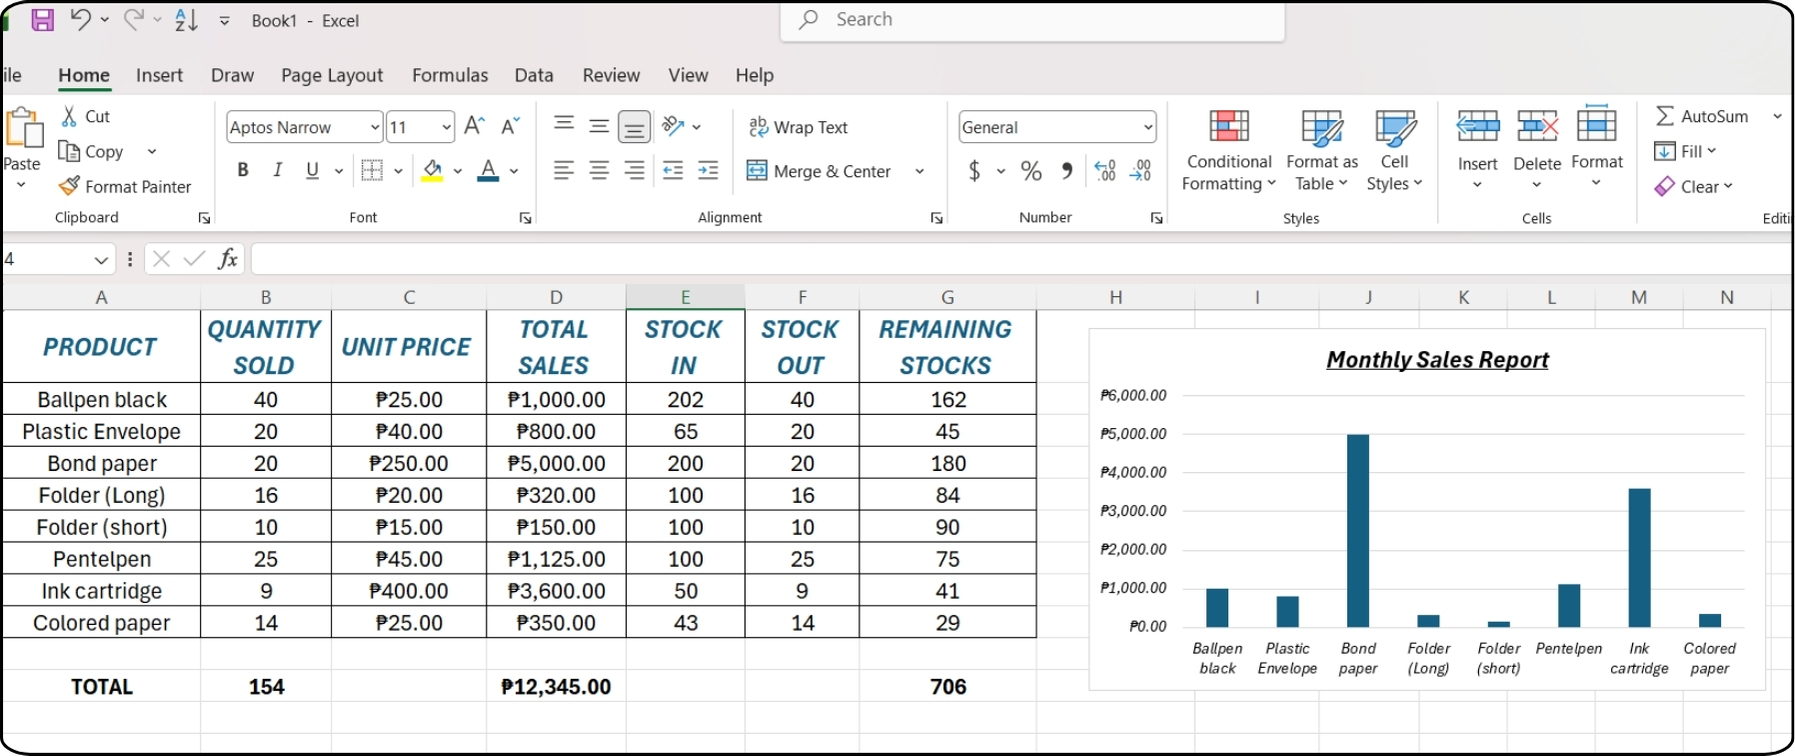Image resolution: width=1795 pixels, height=756 pixels.
Task: Open Cell Styles gallery
Action: pyautogui.click(x=1394, y=150)
